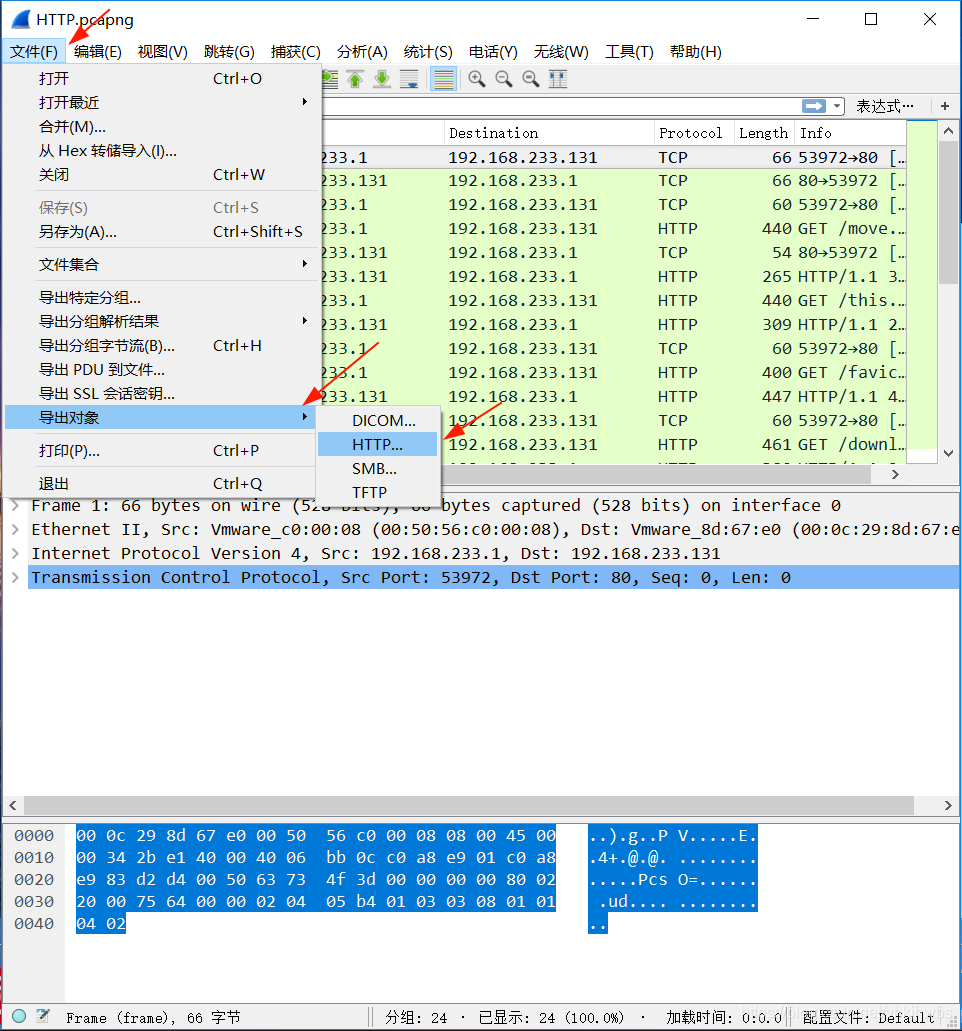Expand the Ethernet II tree row

pos(15,530)
